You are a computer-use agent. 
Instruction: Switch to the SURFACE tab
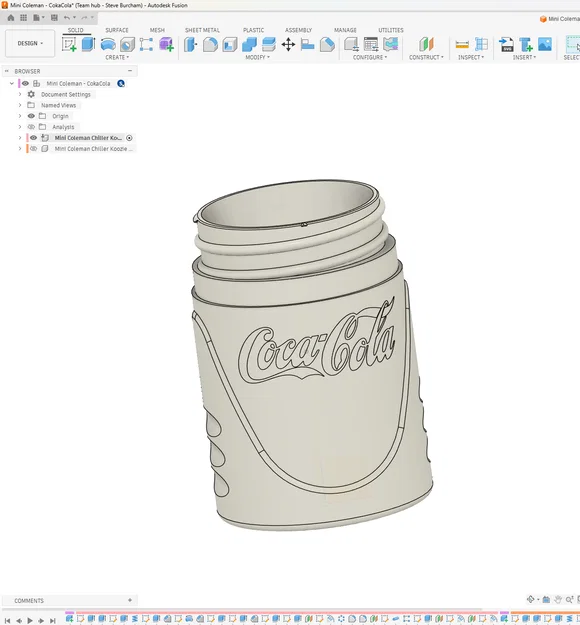[x=117, y=30]
